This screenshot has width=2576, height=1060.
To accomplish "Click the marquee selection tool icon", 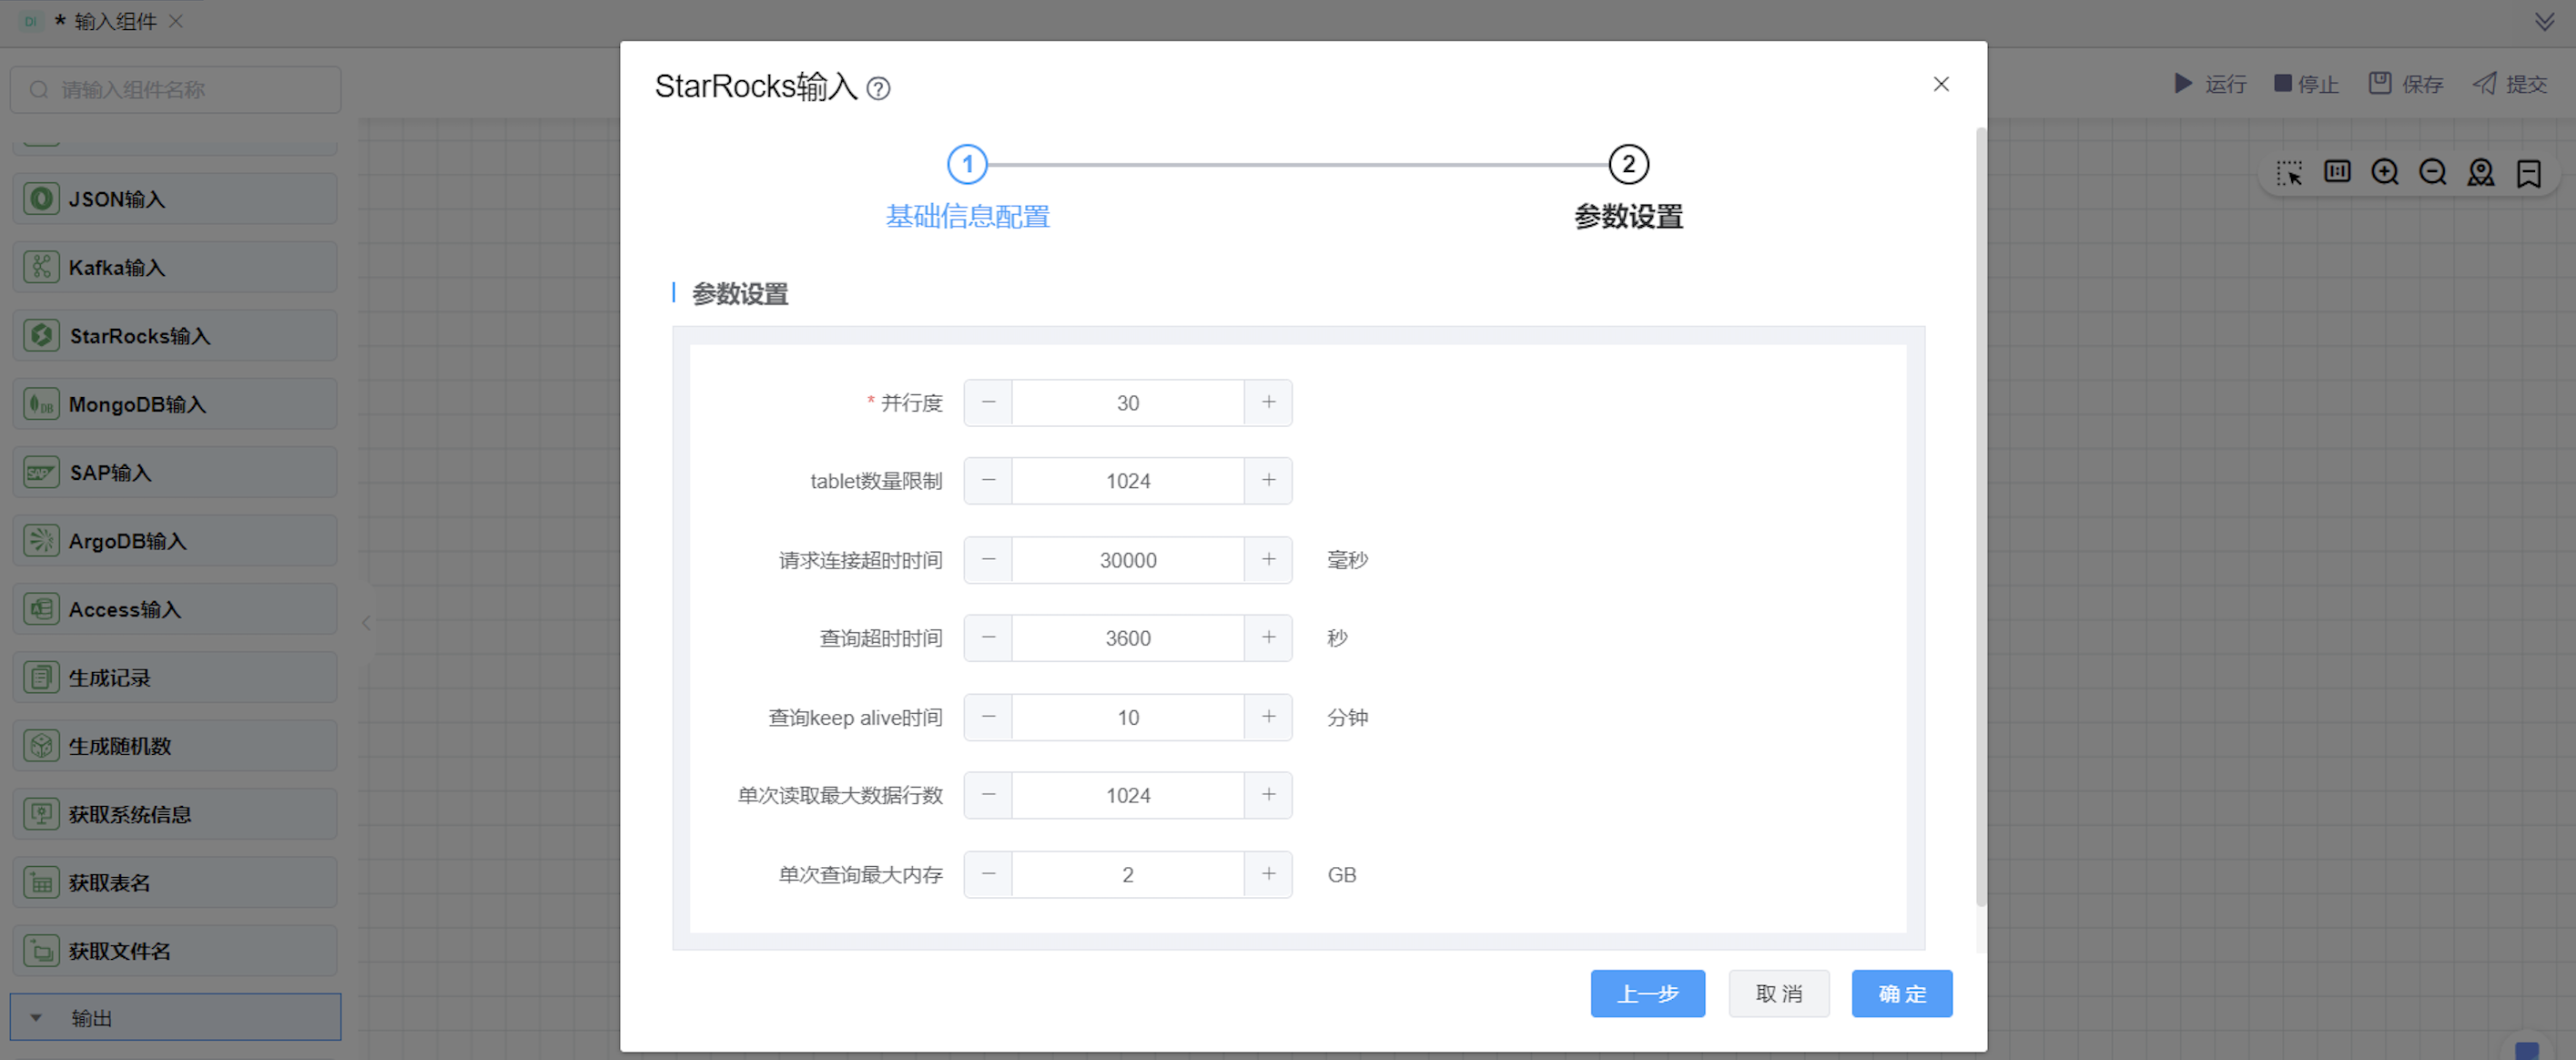I will pyautogui.click(x=2288, y=172).
